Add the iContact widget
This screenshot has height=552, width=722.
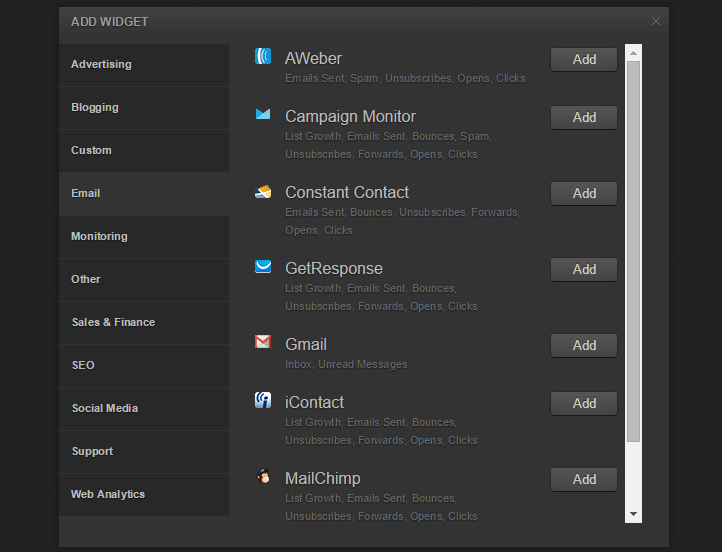pyautogui.click(x=584, y=403)
